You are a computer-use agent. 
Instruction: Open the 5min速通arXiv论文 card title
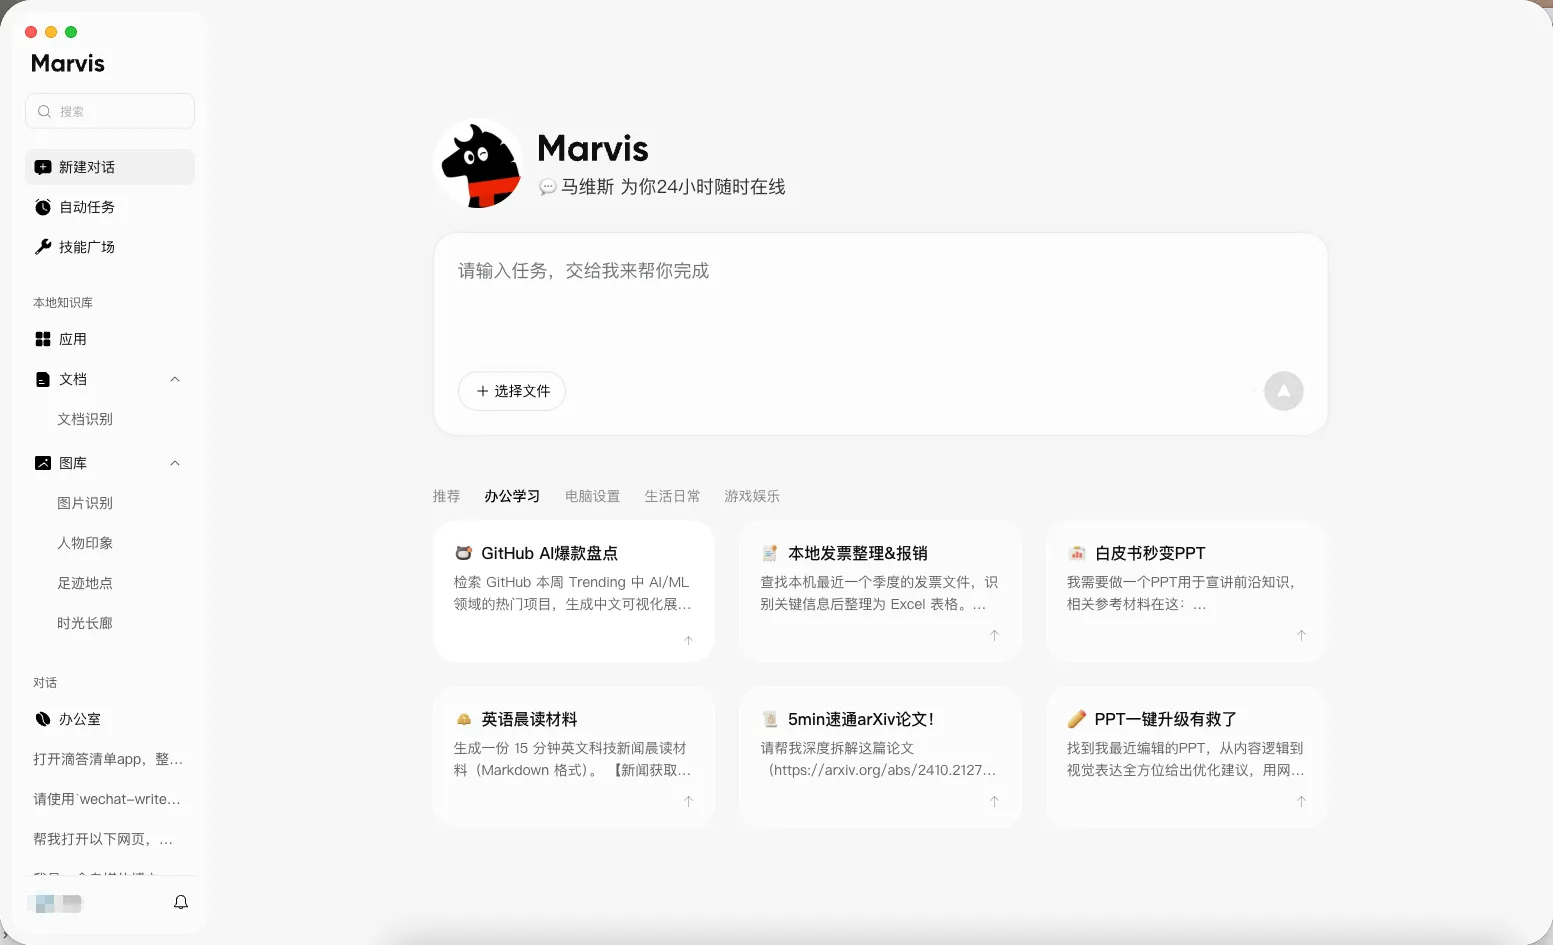pyautogui.click(x=861, y=719)
